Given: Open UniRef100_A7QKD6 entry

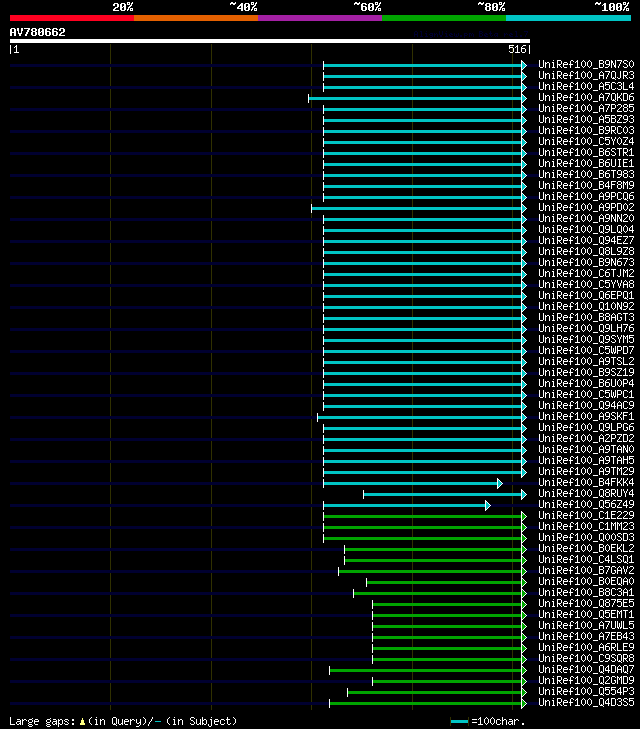Looking at the screenshot, I should click(x=586, y=97).
